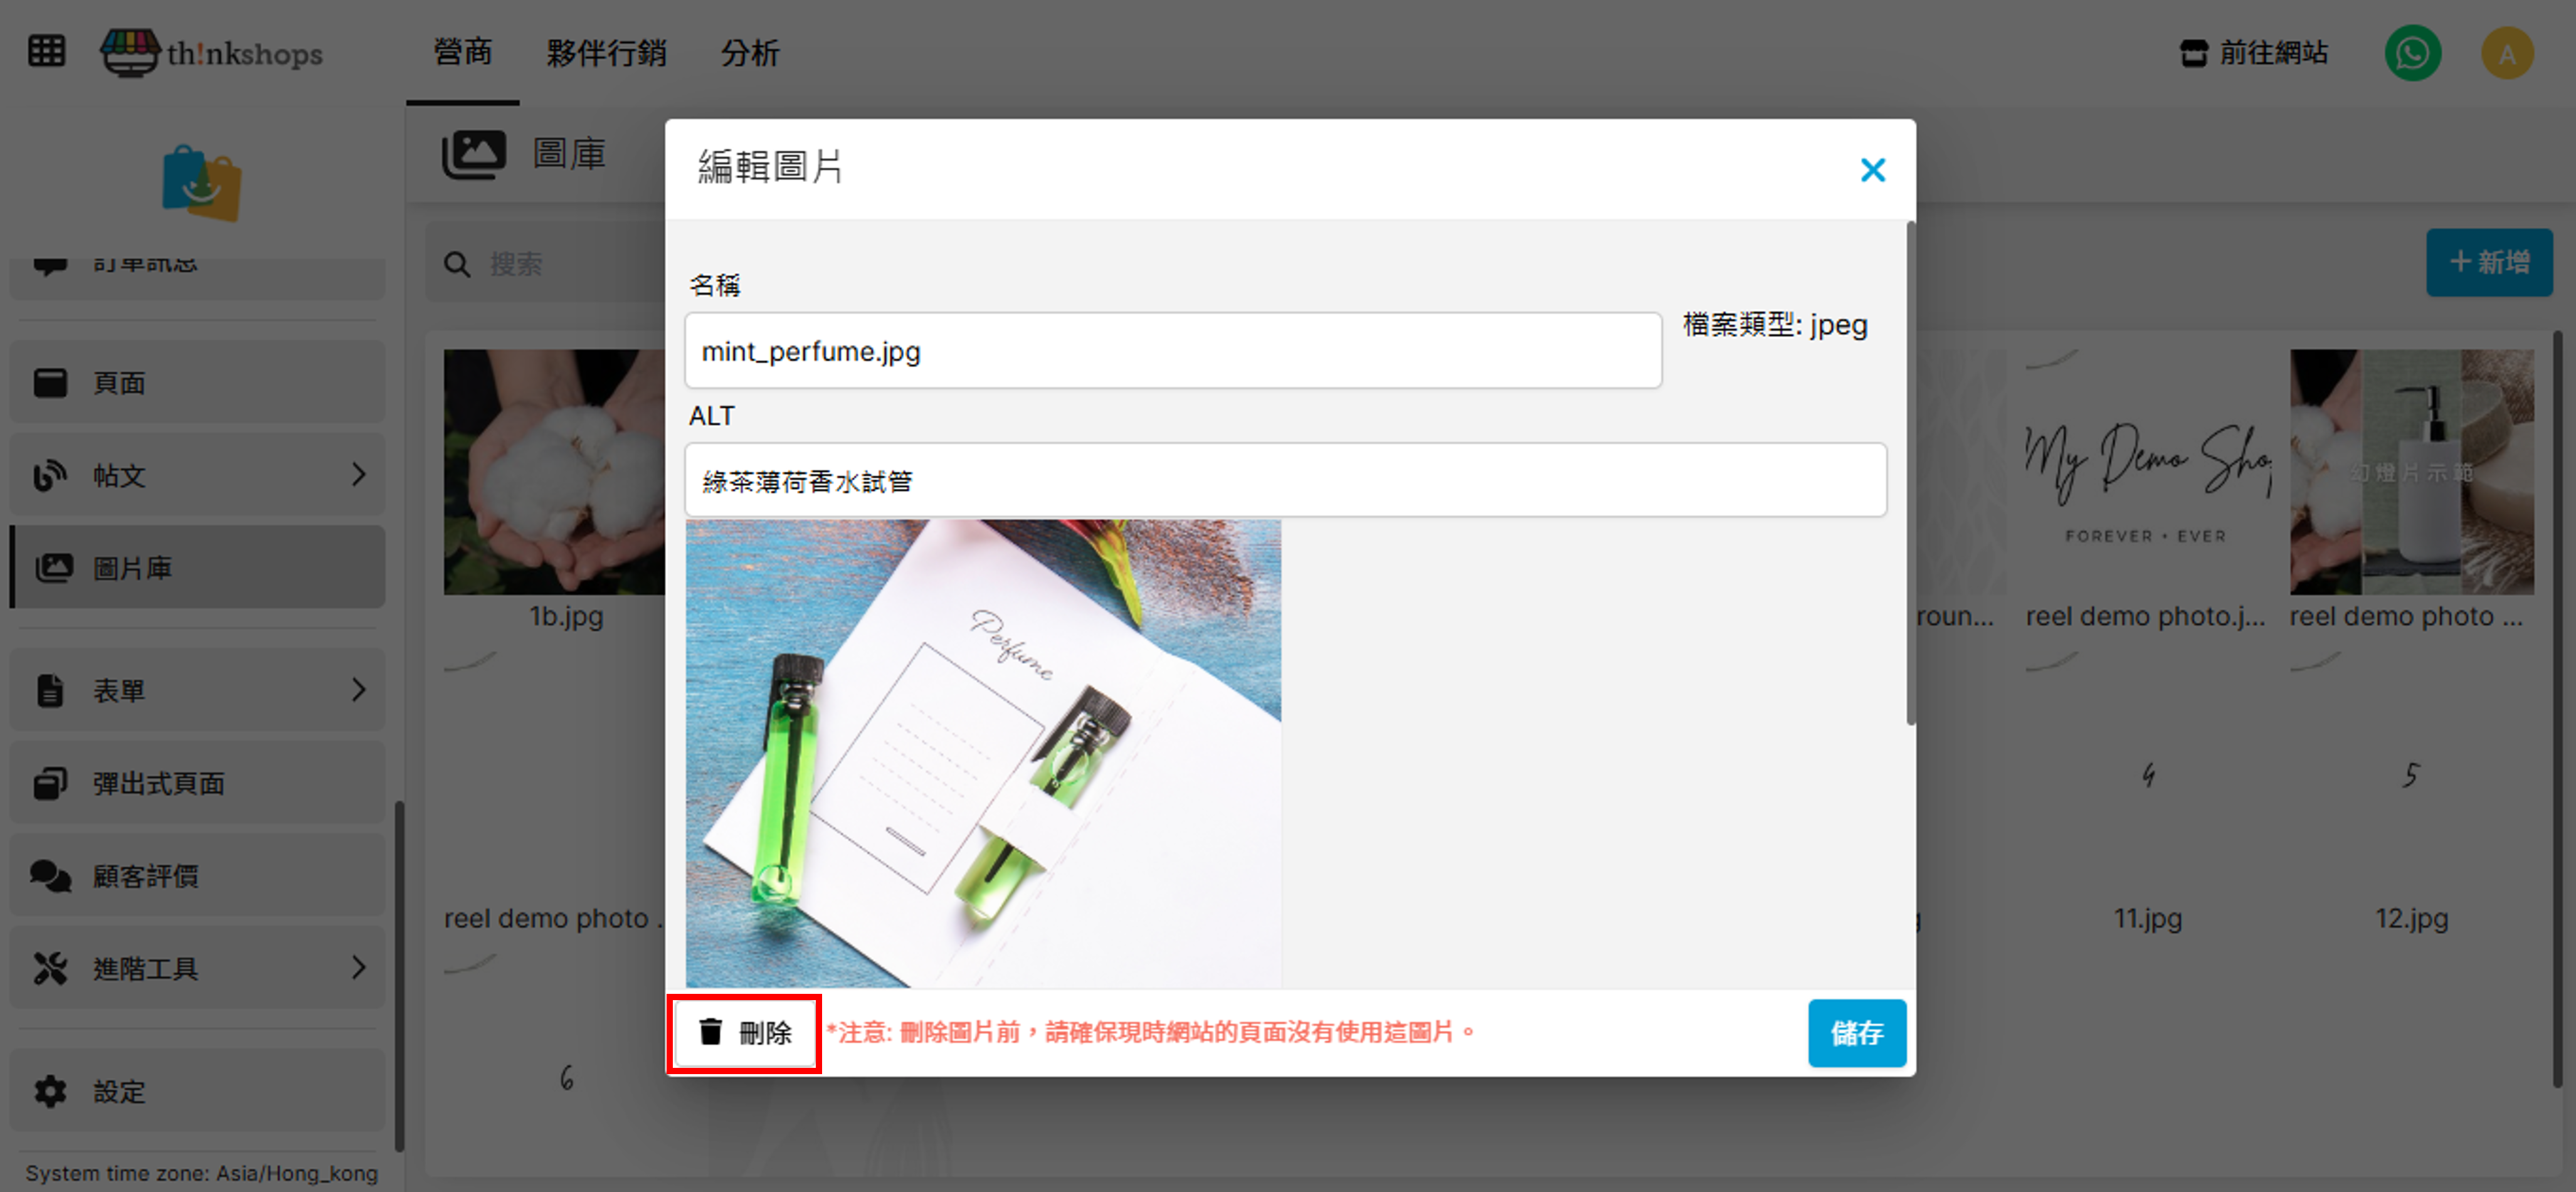The image size is (2576, 1192).
Task: Click the trash icon beside 刪除
Action: 710,1031
